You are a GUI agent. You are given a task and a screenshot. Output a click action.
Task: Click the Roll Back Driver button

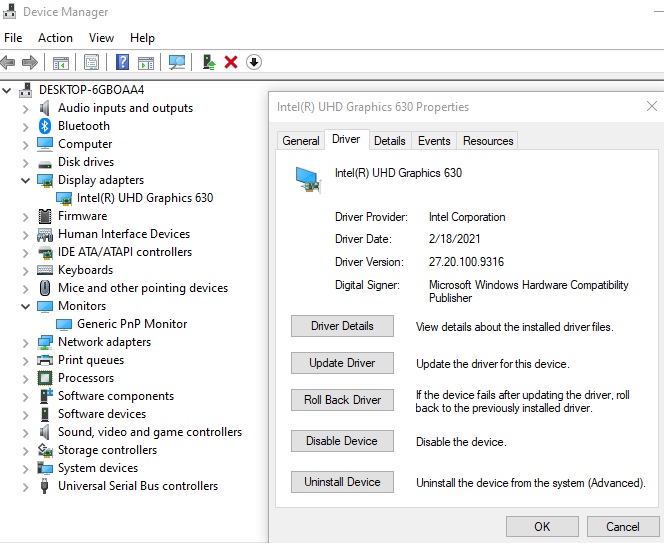click(x=342, y=400)
